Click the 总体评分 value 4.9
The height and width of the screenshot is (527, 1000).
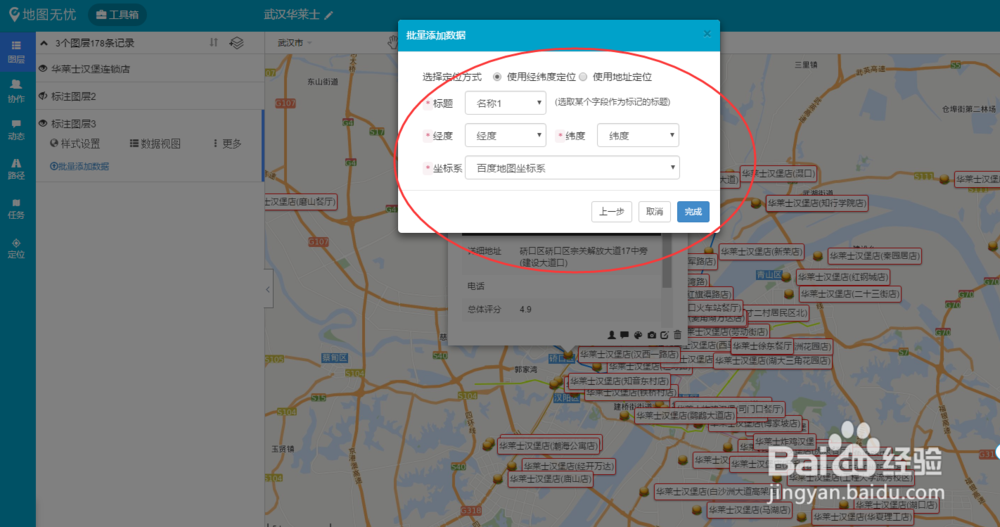point(526,309)
